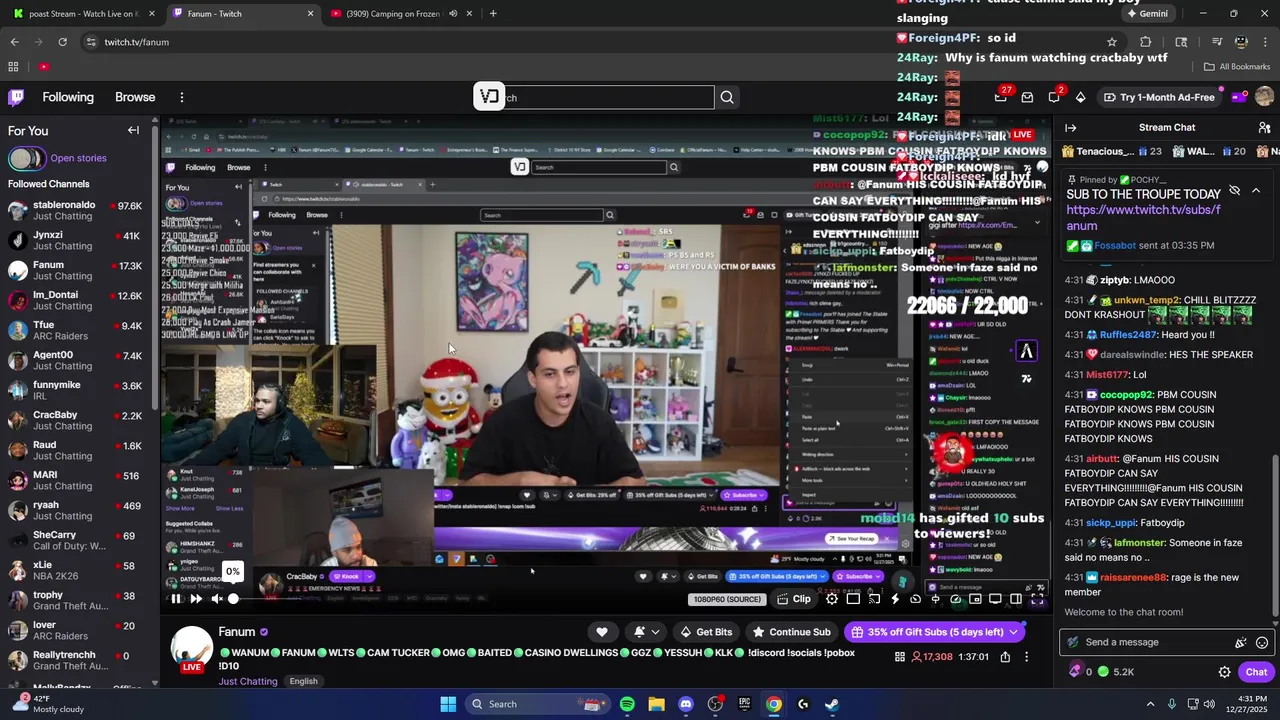Click the Twitch search magnifier button
1280x720 pixels.
tap(727, 97)
